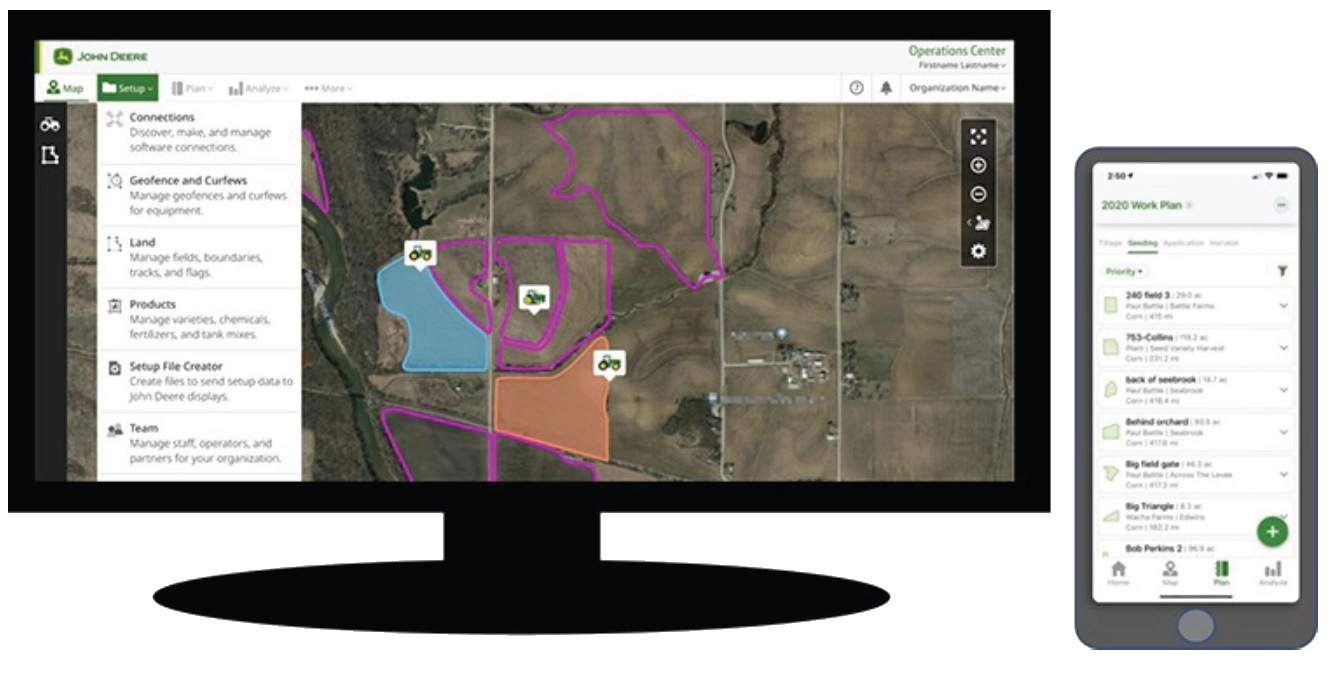Click the map layers icon in the left sidebar

click(52, 153)
